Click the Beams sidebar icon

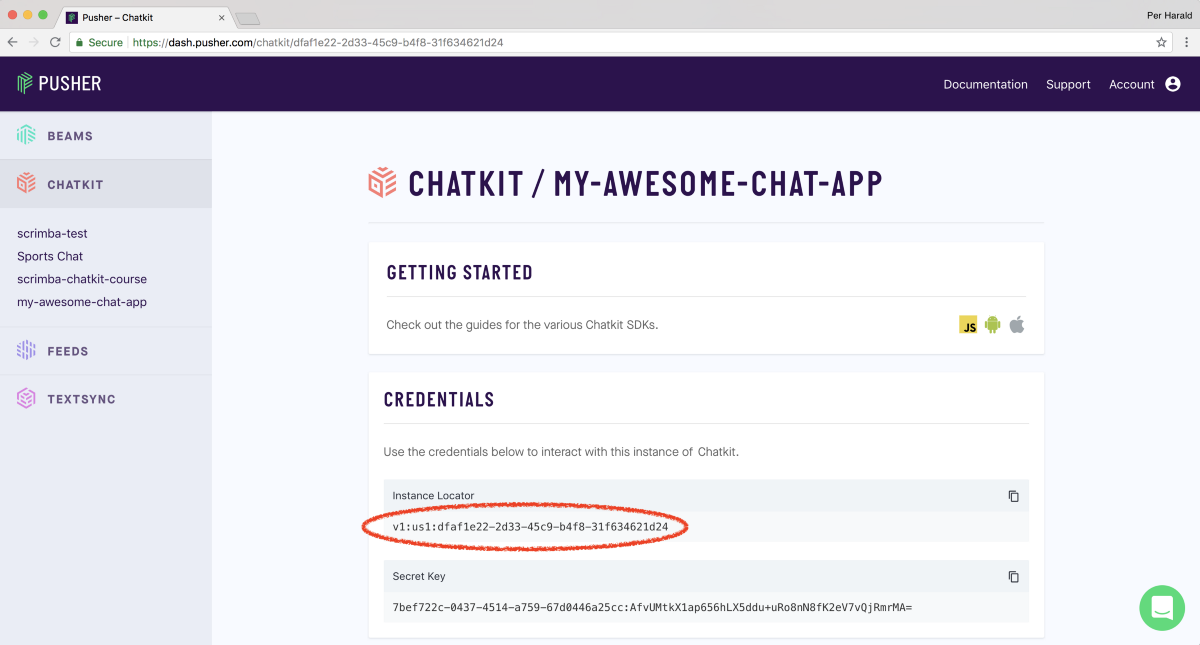26,136
